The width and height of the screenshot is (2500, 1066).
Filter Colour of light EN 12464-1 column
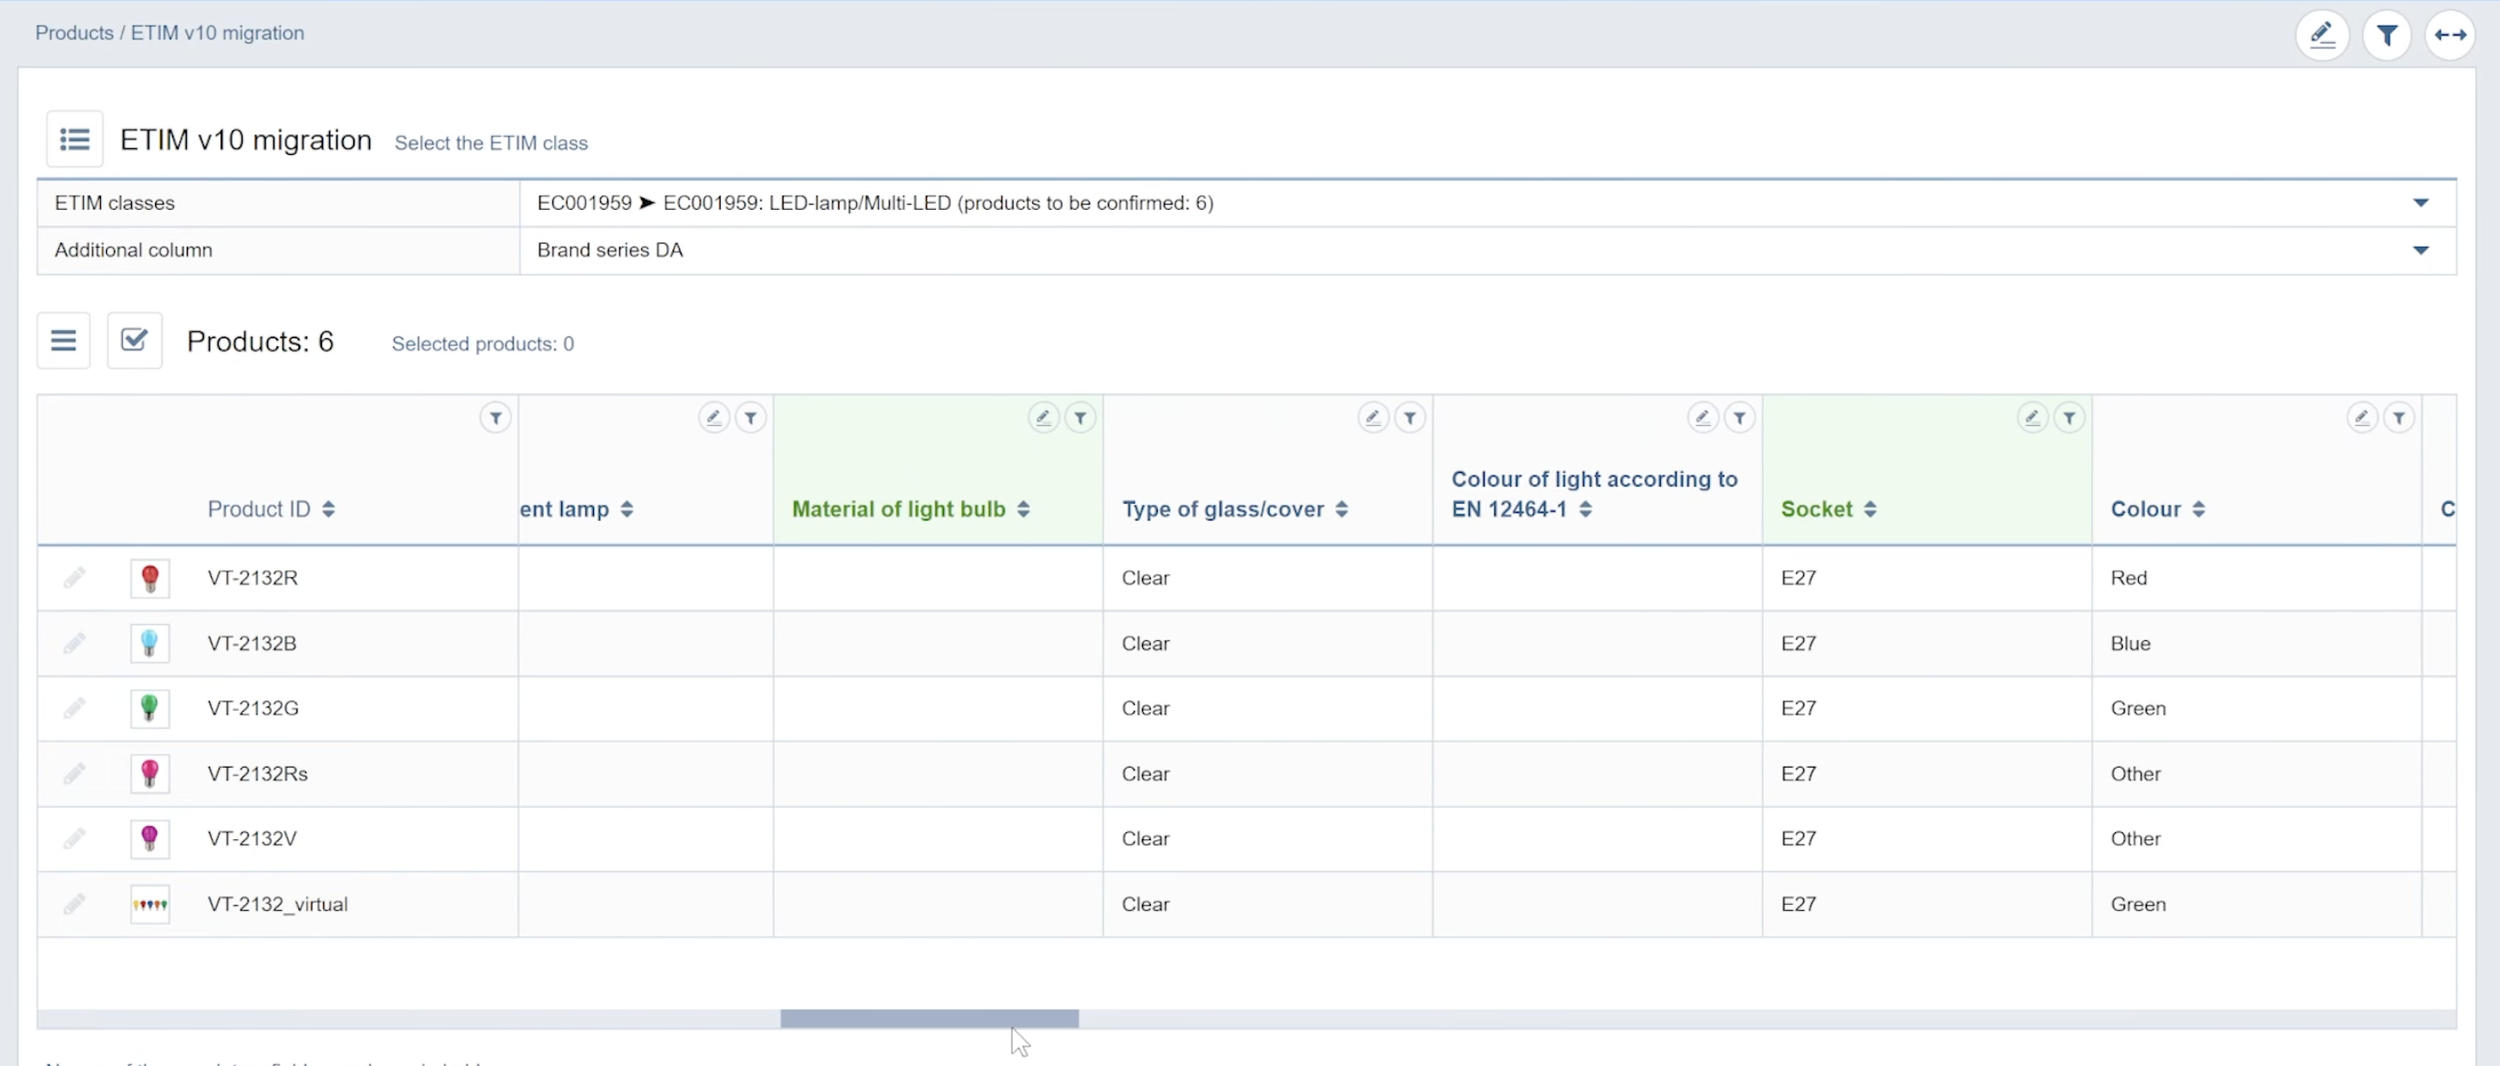click(x=1739, y=418)
